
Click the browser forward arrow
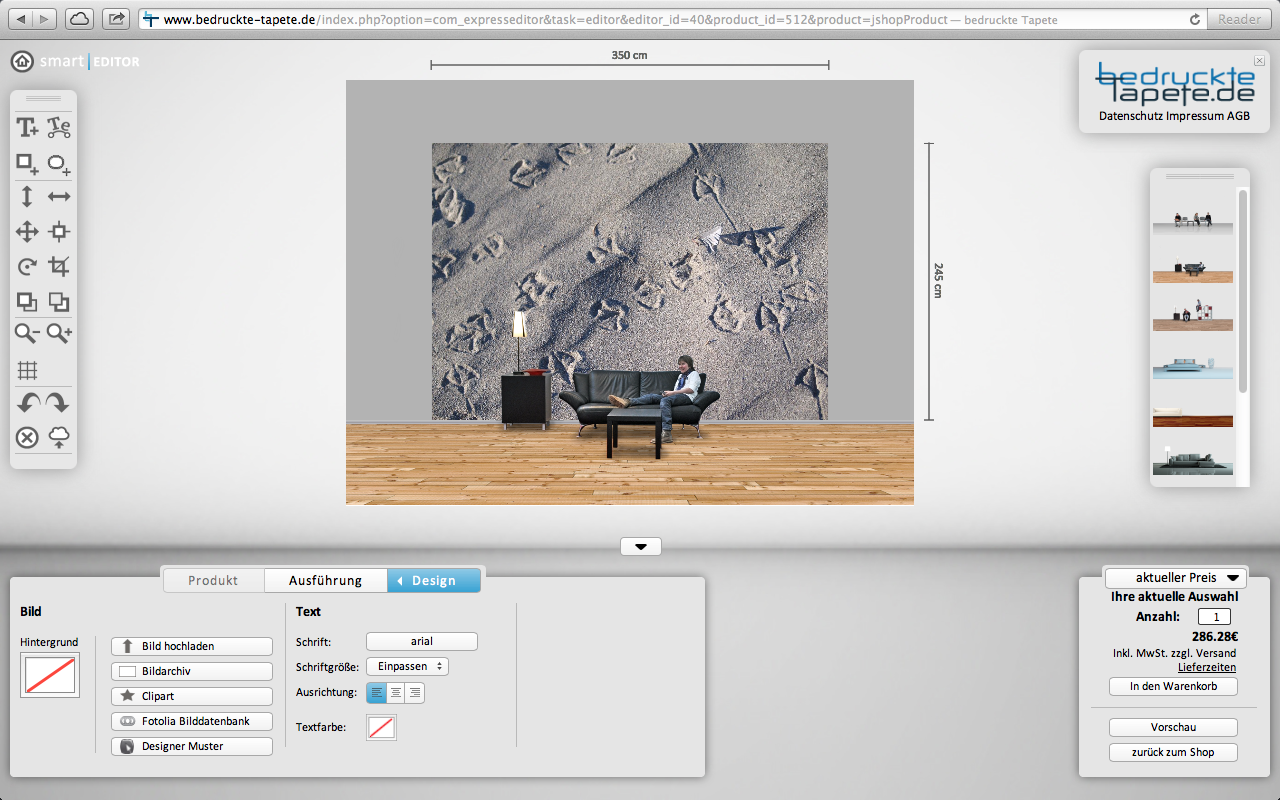click(x=46, y=19)
